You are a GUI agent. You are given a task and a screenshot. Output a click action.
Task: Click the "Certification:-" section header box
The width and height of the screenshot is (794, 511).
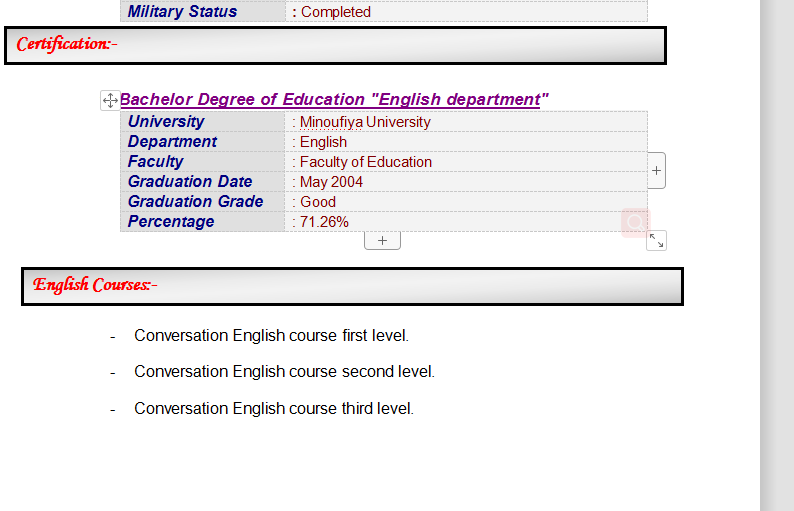click(x=335, y=45)
